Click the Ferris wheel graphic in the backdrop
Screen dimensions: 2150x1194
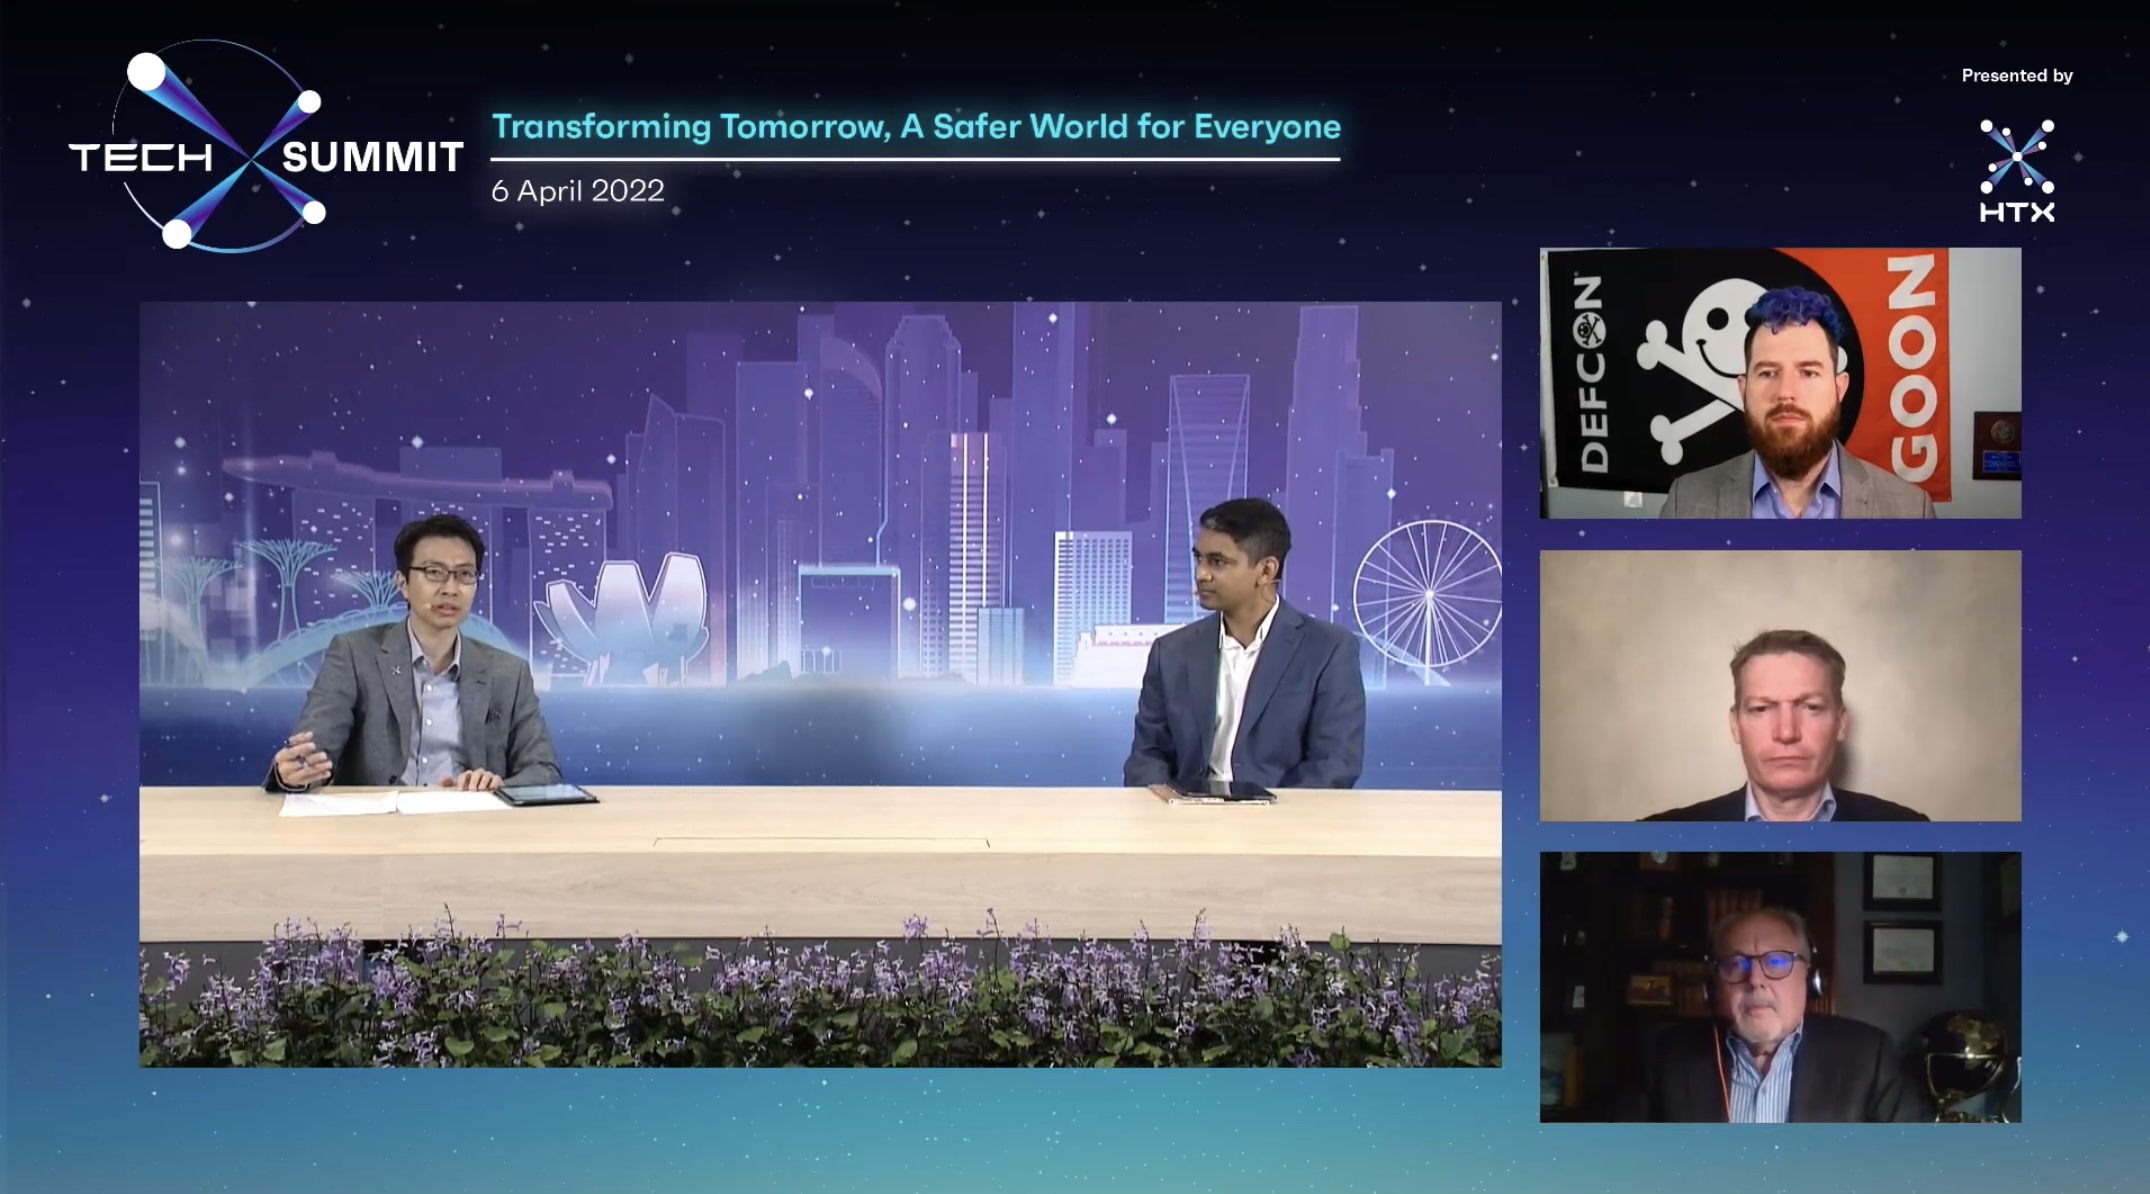[x=1427, y=595]
